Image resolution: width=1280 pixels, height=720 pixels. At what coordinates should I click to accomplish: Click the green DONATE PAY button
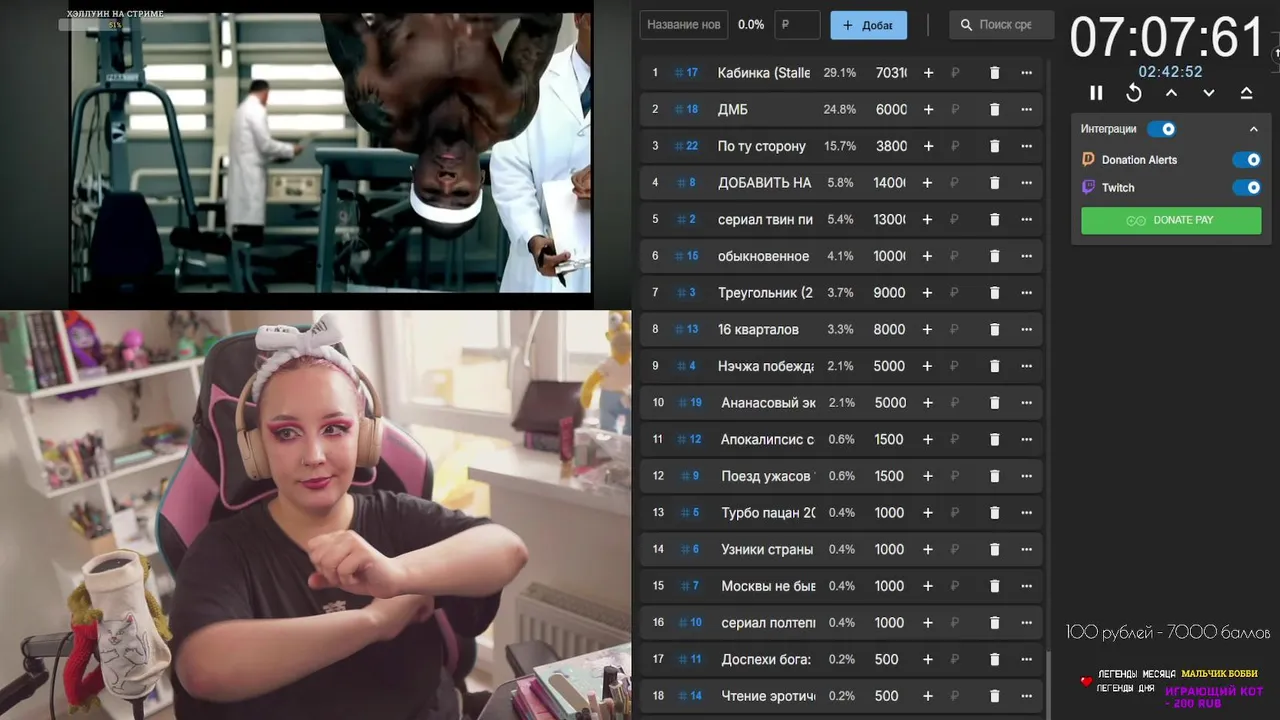tap(1171, 220)
